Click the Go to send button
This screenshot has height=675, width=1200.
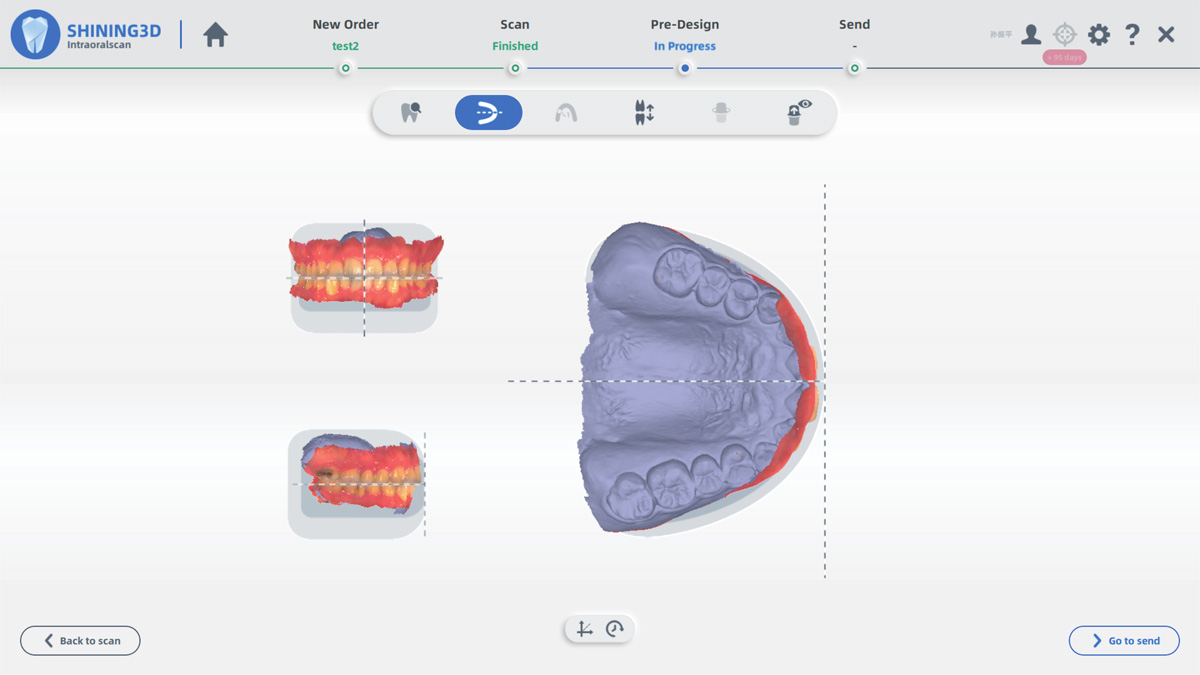[1124, 641]
